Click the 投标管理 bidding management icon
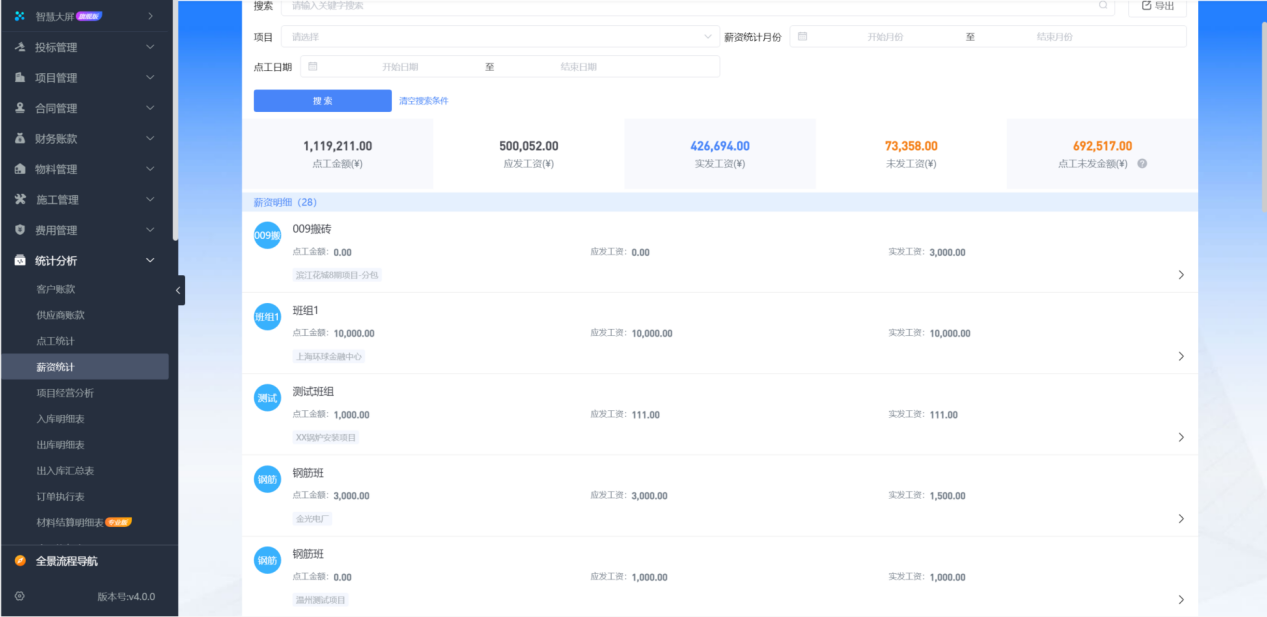The width and height of the screenshot is (1267, 617). click(x=20, y=46)
